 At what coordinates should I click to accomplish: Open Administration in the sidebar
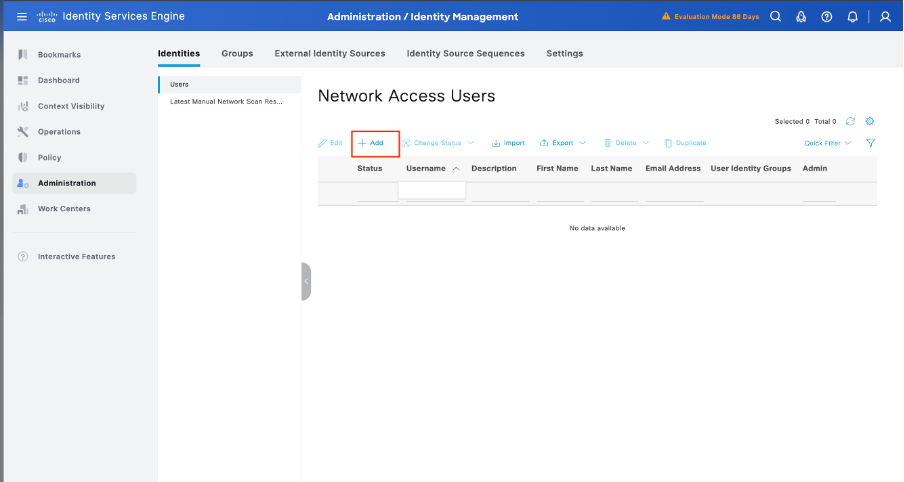point(74,183)
